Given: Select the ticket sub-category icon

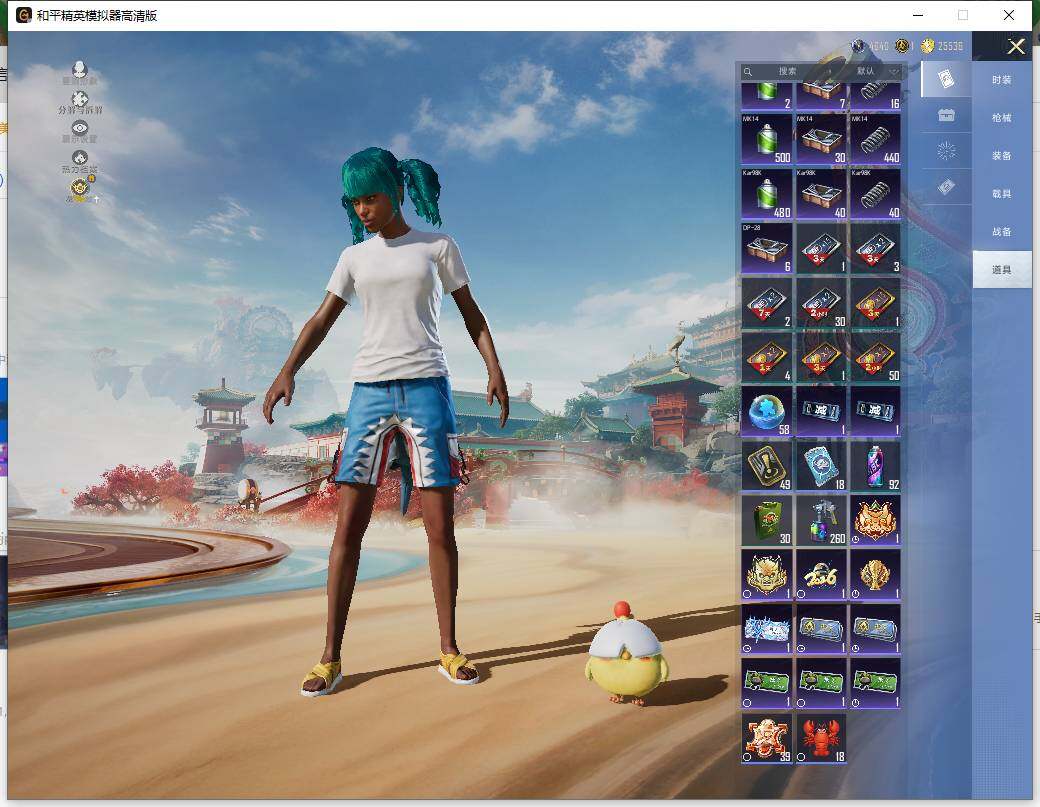Looking at the screenshot, I should tap(946, 187).
